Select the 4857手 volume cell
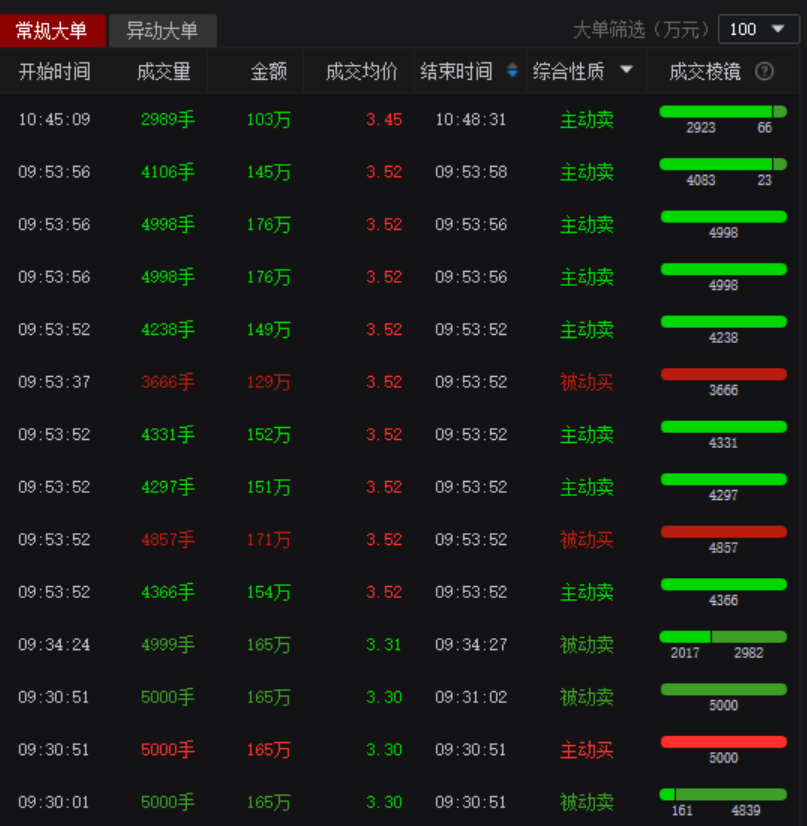 (168, 539)
